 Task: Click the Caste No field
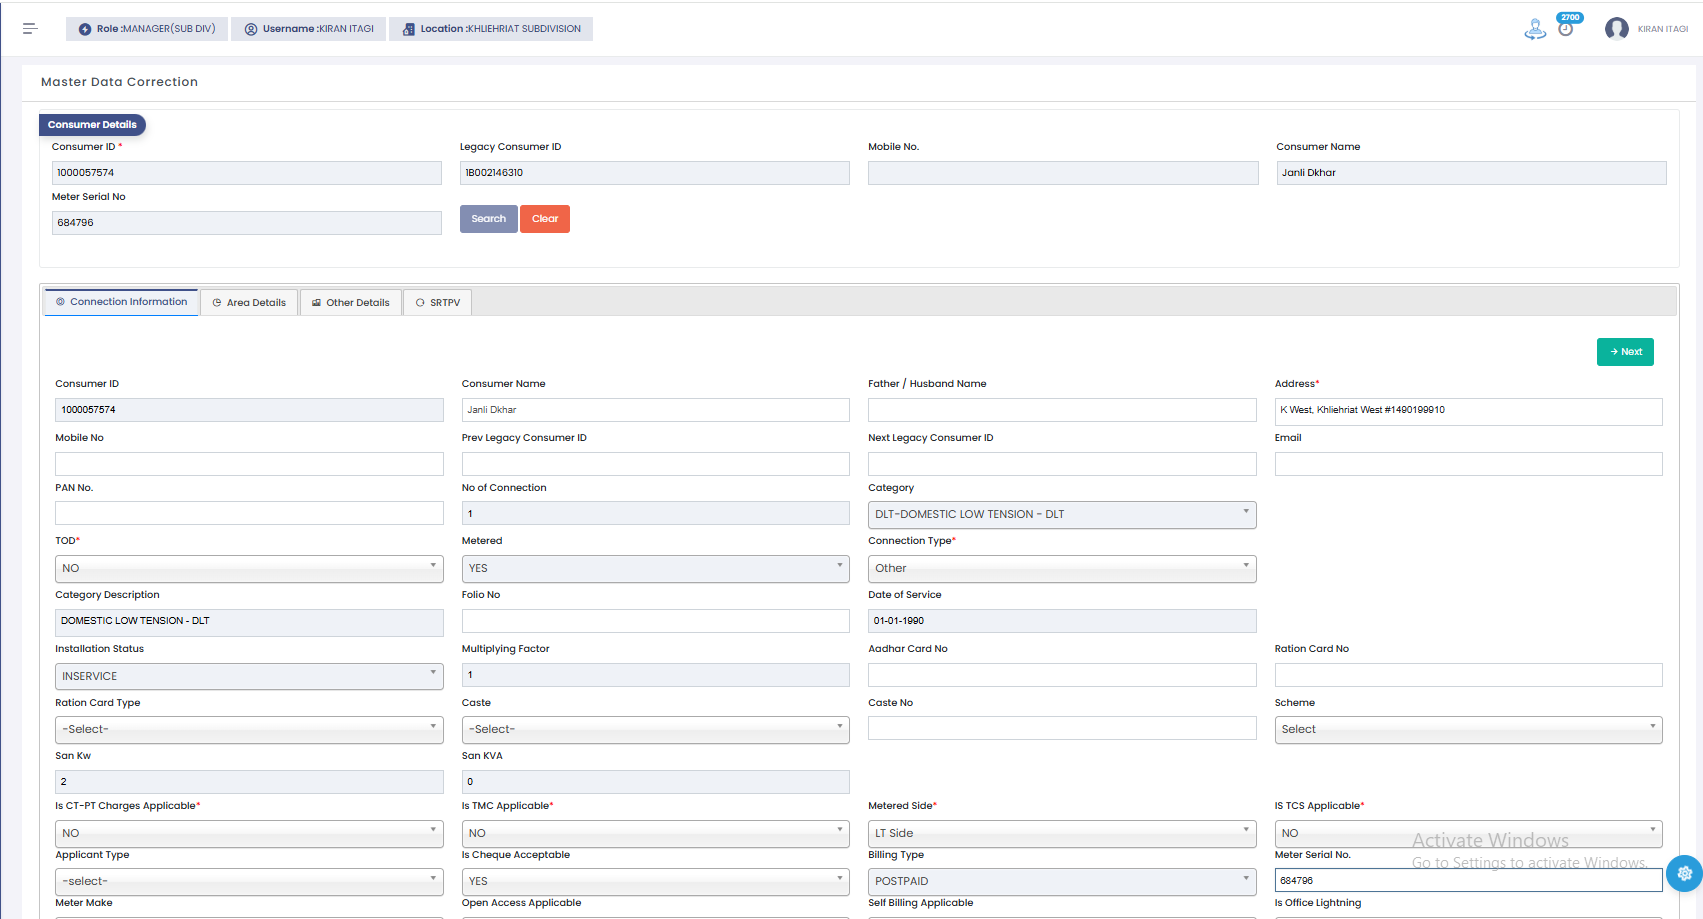click(x=1062, y=728)
